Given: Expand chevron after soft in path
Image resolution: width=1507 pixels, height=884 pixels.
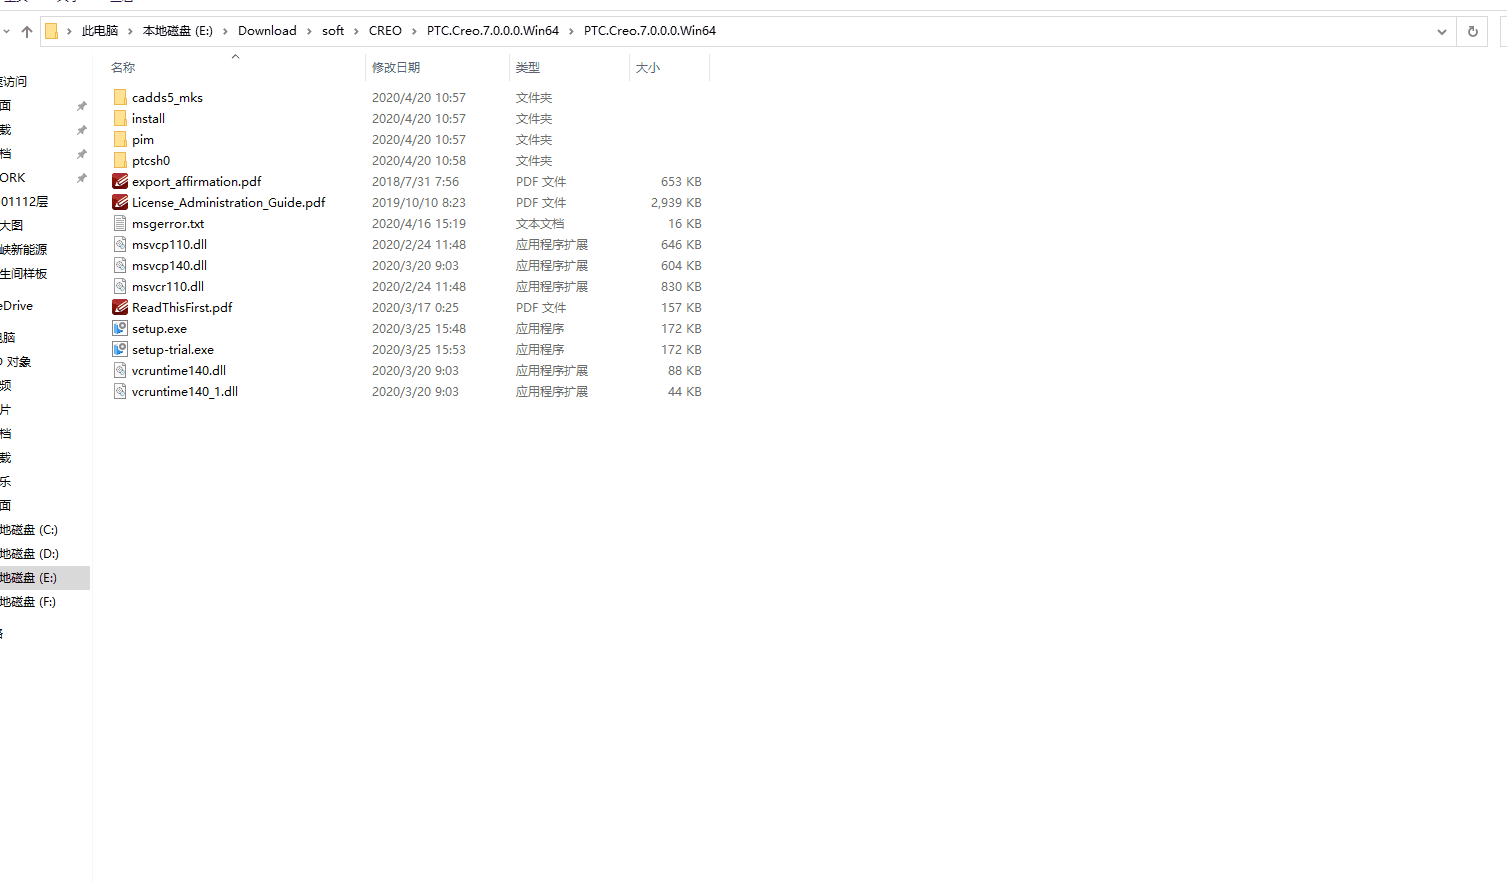Looking at the screenshot, I should point(356,31).
